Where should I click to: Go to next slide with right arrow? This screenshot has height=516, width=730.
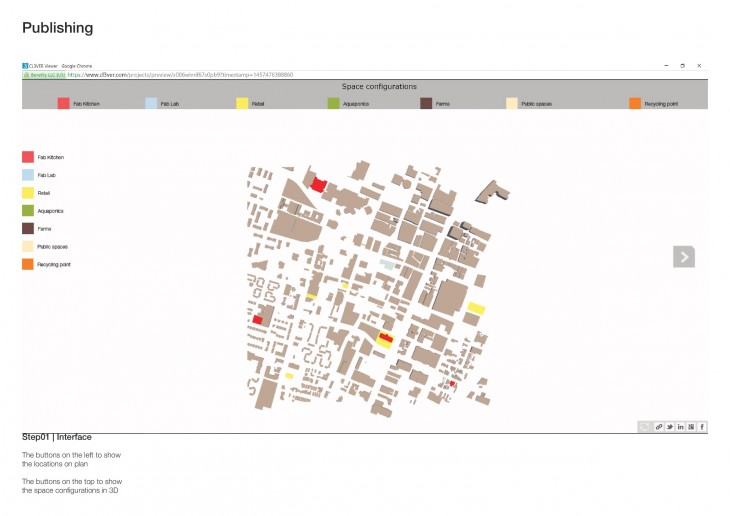683,256
